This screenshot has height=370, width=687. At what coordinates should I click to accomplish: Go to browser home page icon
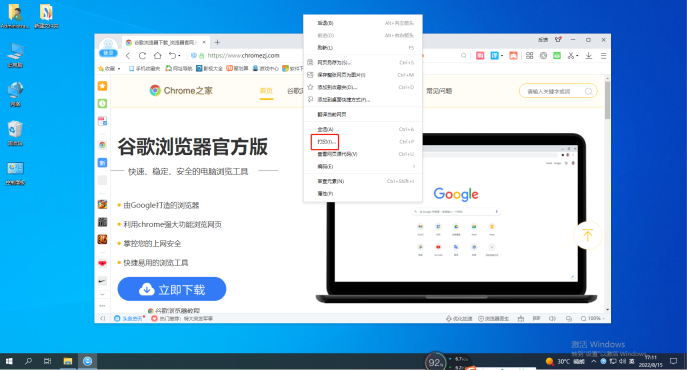click(x=158, y=56)
